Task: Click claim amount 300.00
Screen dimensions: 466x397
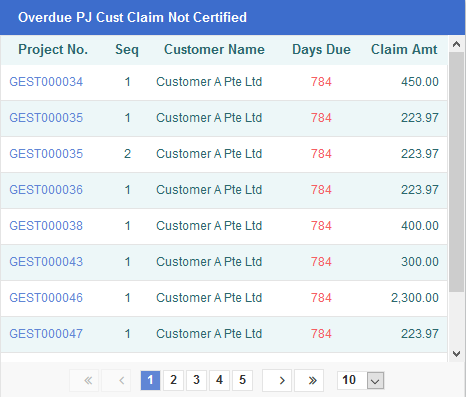Action: coord(420,262)
